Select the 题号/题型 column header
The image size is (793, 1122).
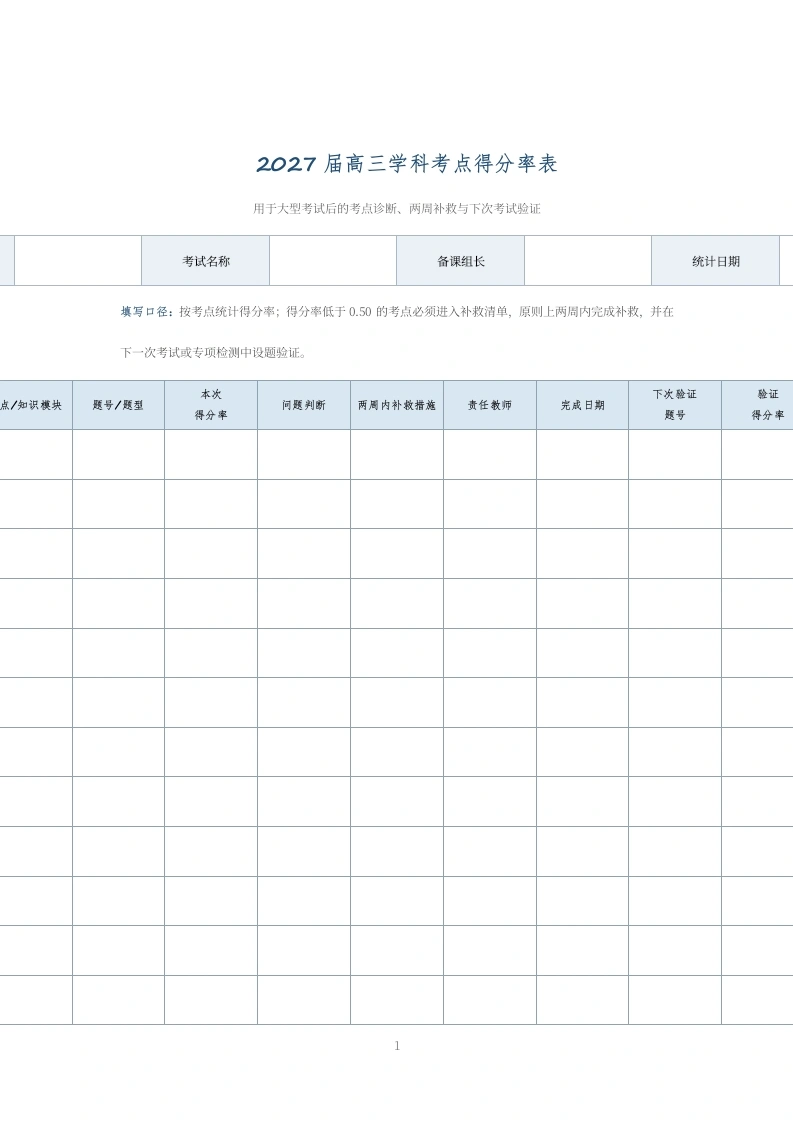coord(118,405)
